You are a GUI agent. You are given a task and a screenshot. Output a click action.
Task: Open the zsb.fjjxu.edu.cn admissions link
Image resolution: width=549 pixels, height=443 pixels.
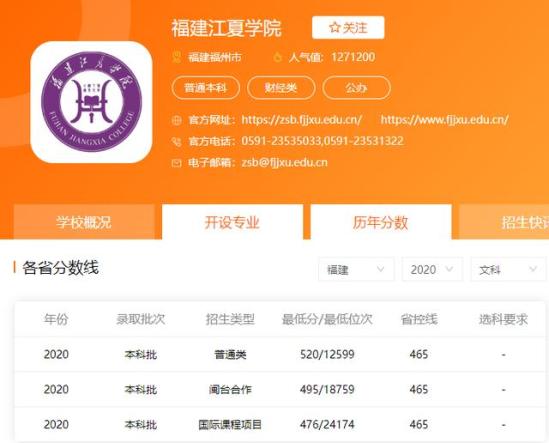click(301, 120)
